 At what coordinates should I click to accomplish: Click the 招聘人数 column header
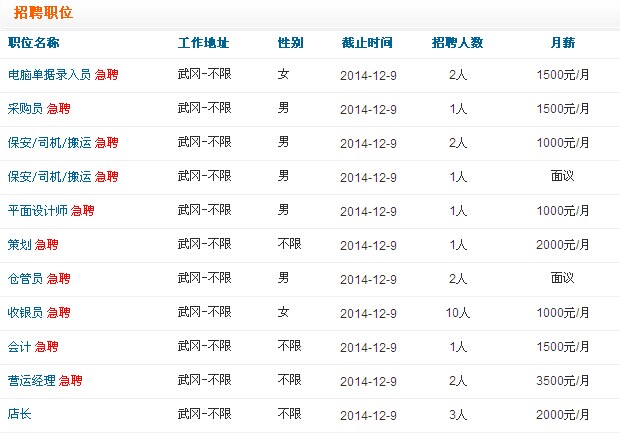click(x=457, y=43)
